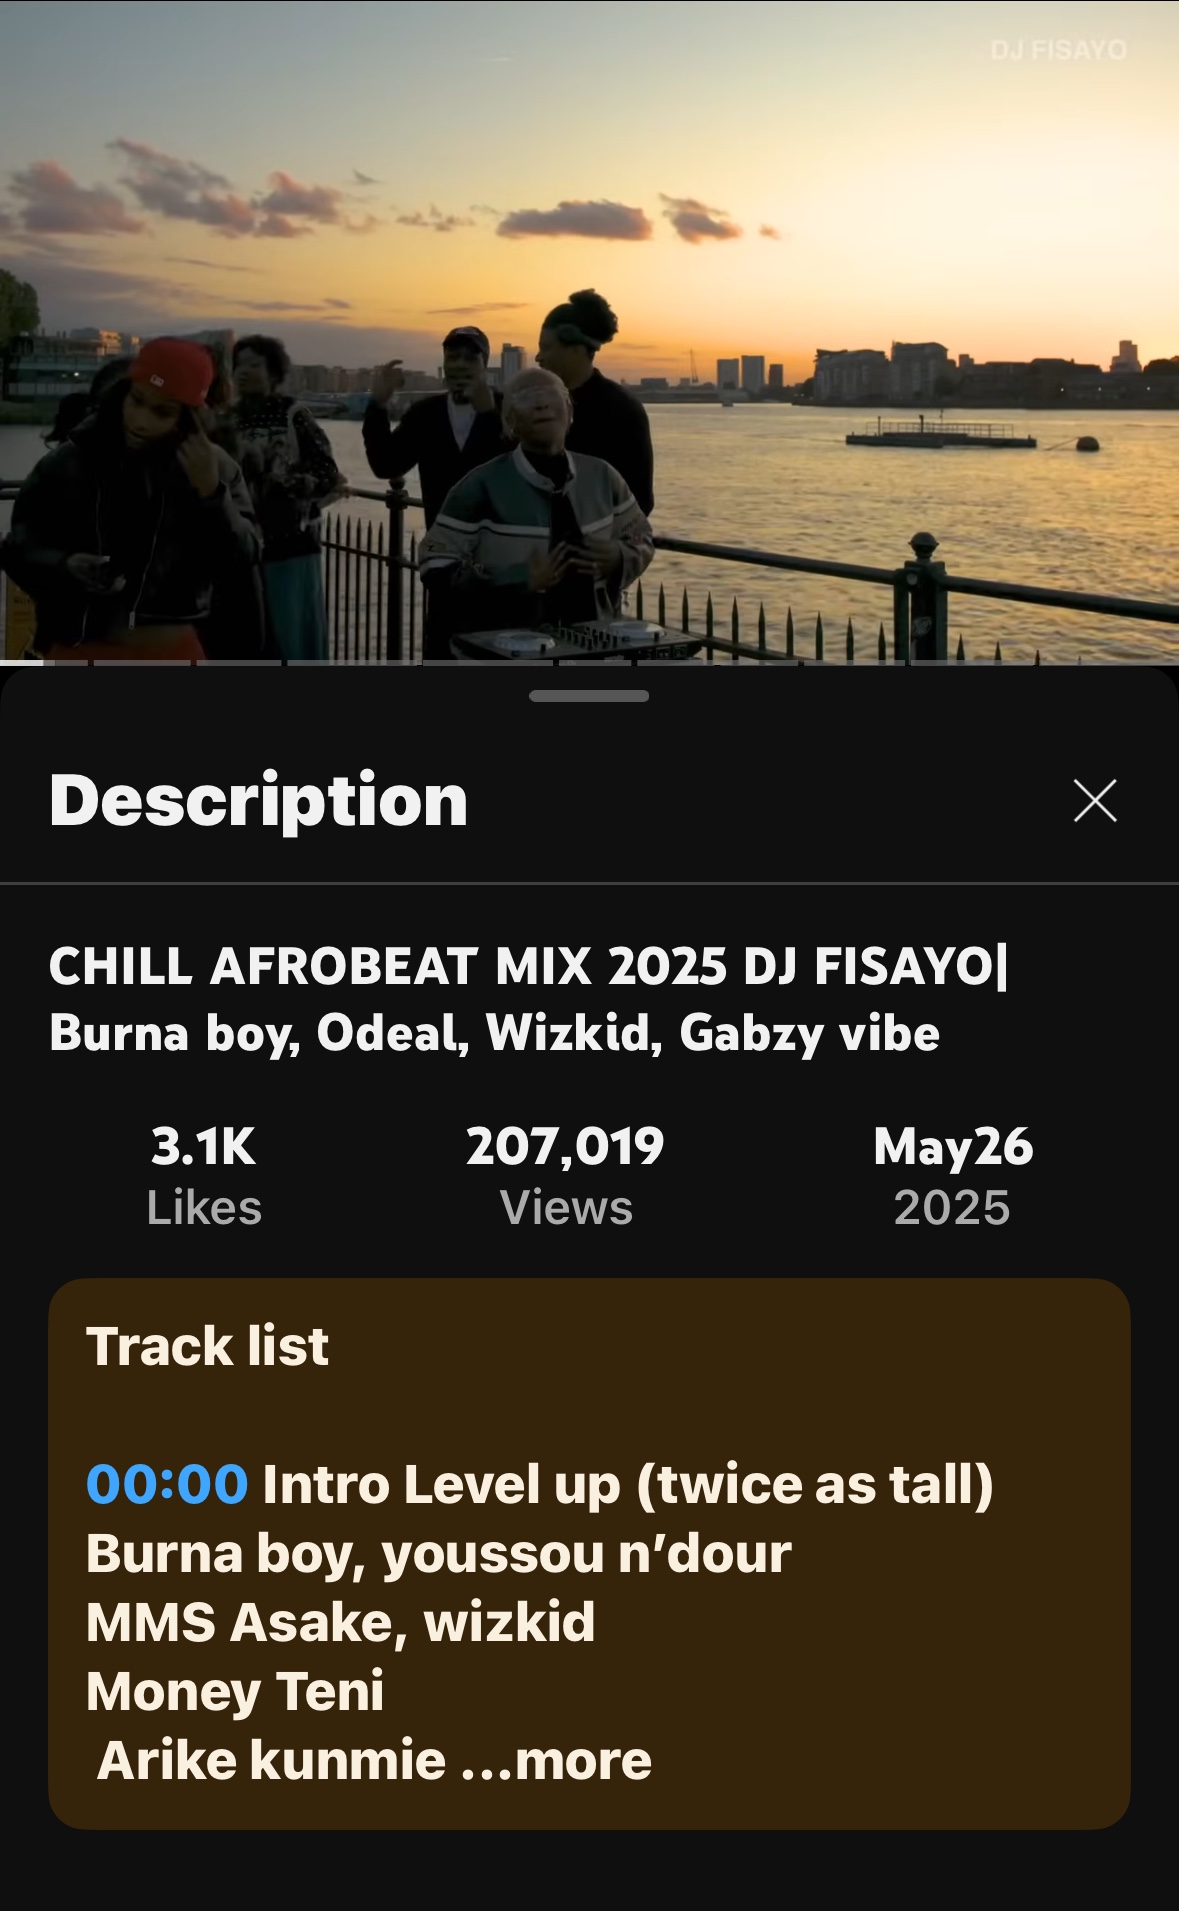Tap the progress bar played portion
This screenshot has height=1911, width=1179.
21,662
